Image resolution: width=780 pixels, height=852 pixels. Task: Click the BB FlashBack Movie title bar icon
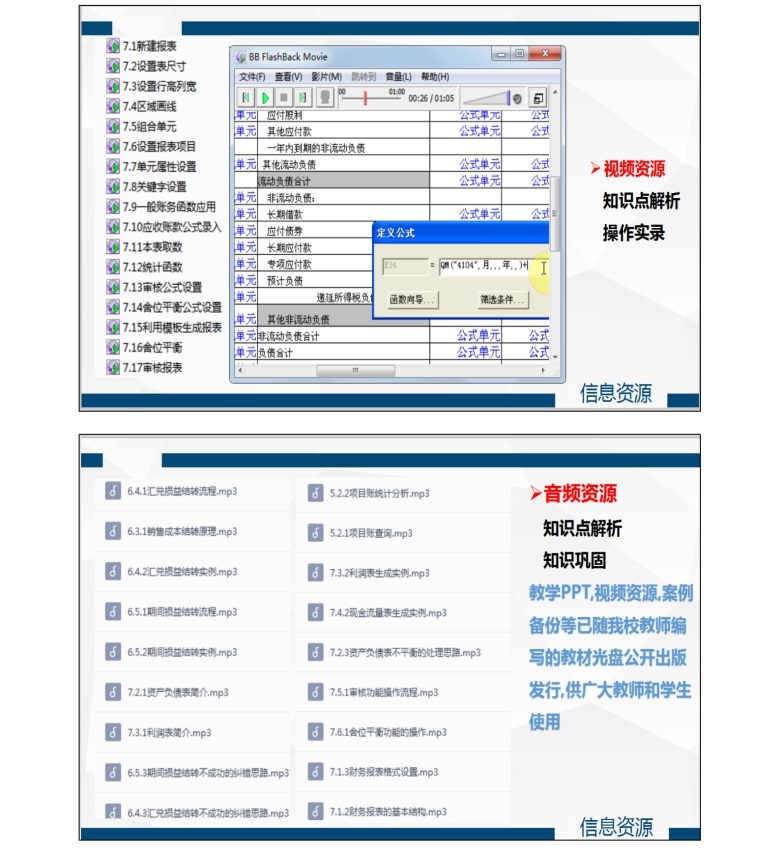point(240,57)
